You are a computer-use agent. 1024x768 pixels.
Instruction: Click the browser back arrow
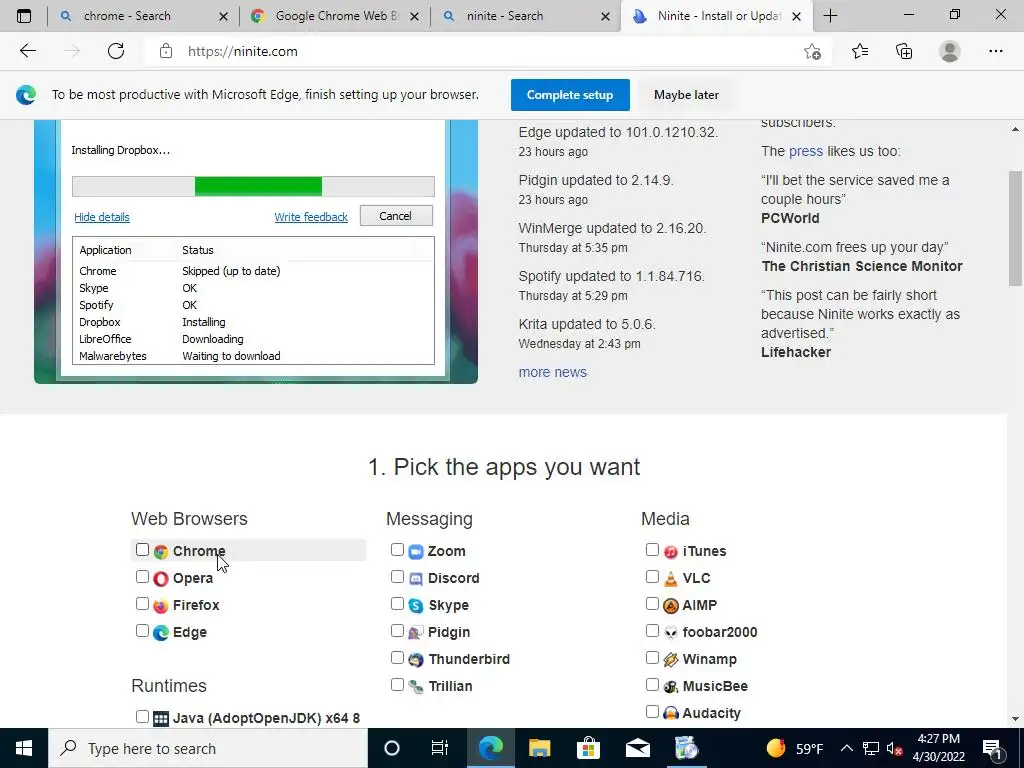click(27, 51)
